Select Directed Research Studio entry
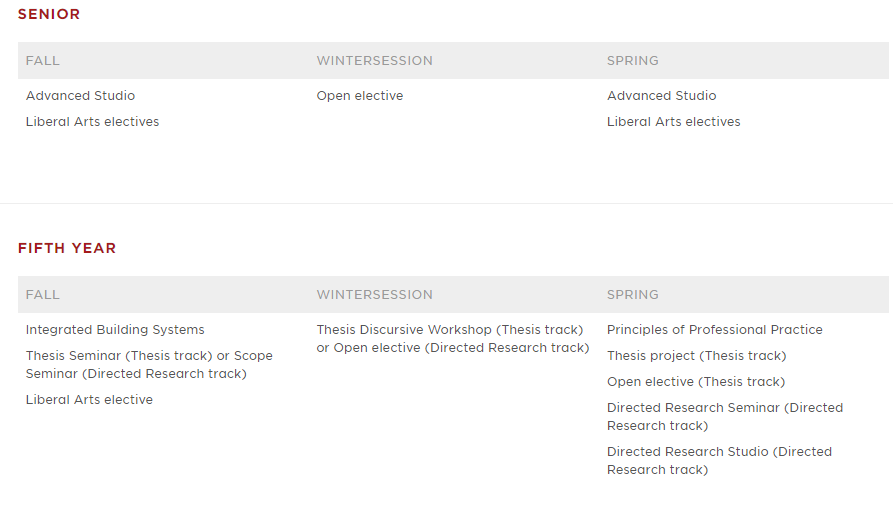The width and height of the screenshot is (893, 515). [719, 461]
